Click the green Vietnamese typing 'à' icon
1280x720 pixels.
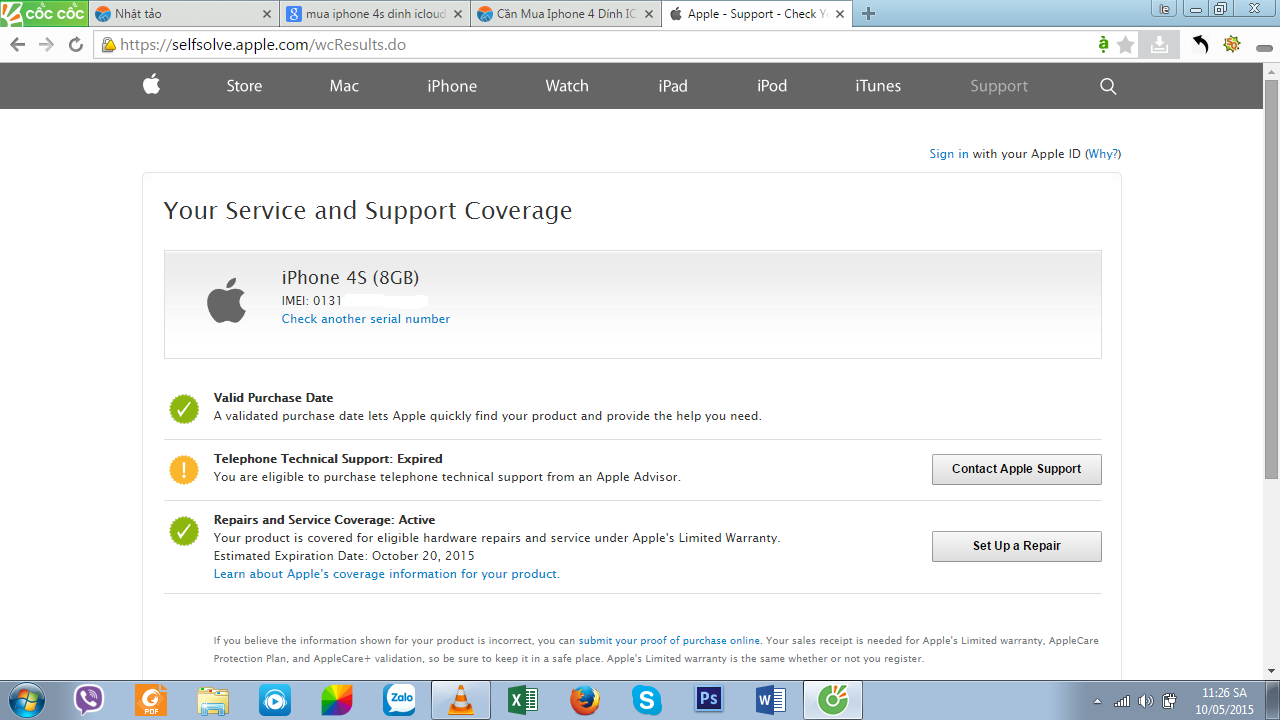(1102, 45)
